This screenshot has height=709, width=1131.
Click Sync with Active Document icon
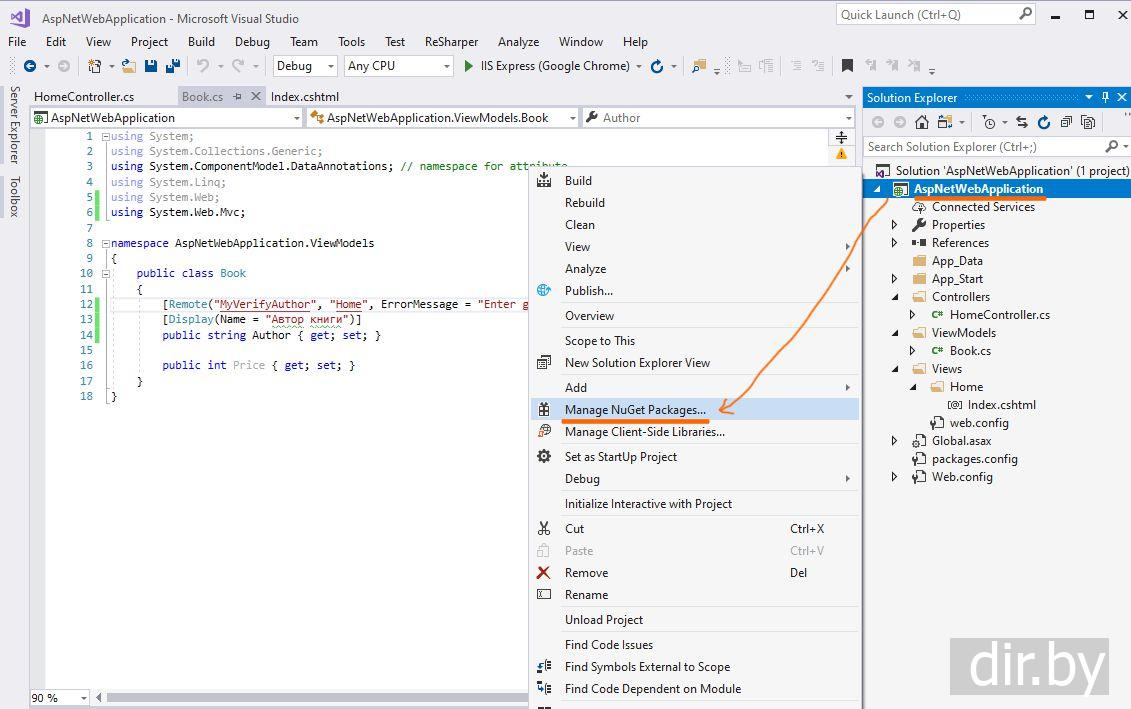(1022, 122)
